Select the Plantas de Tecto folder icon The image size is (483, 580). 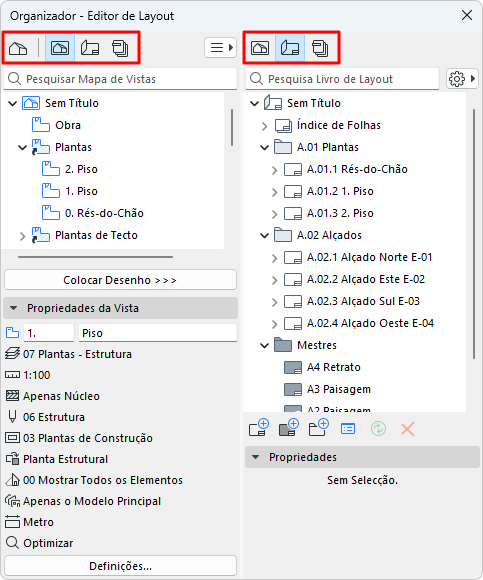coord(40,235)
